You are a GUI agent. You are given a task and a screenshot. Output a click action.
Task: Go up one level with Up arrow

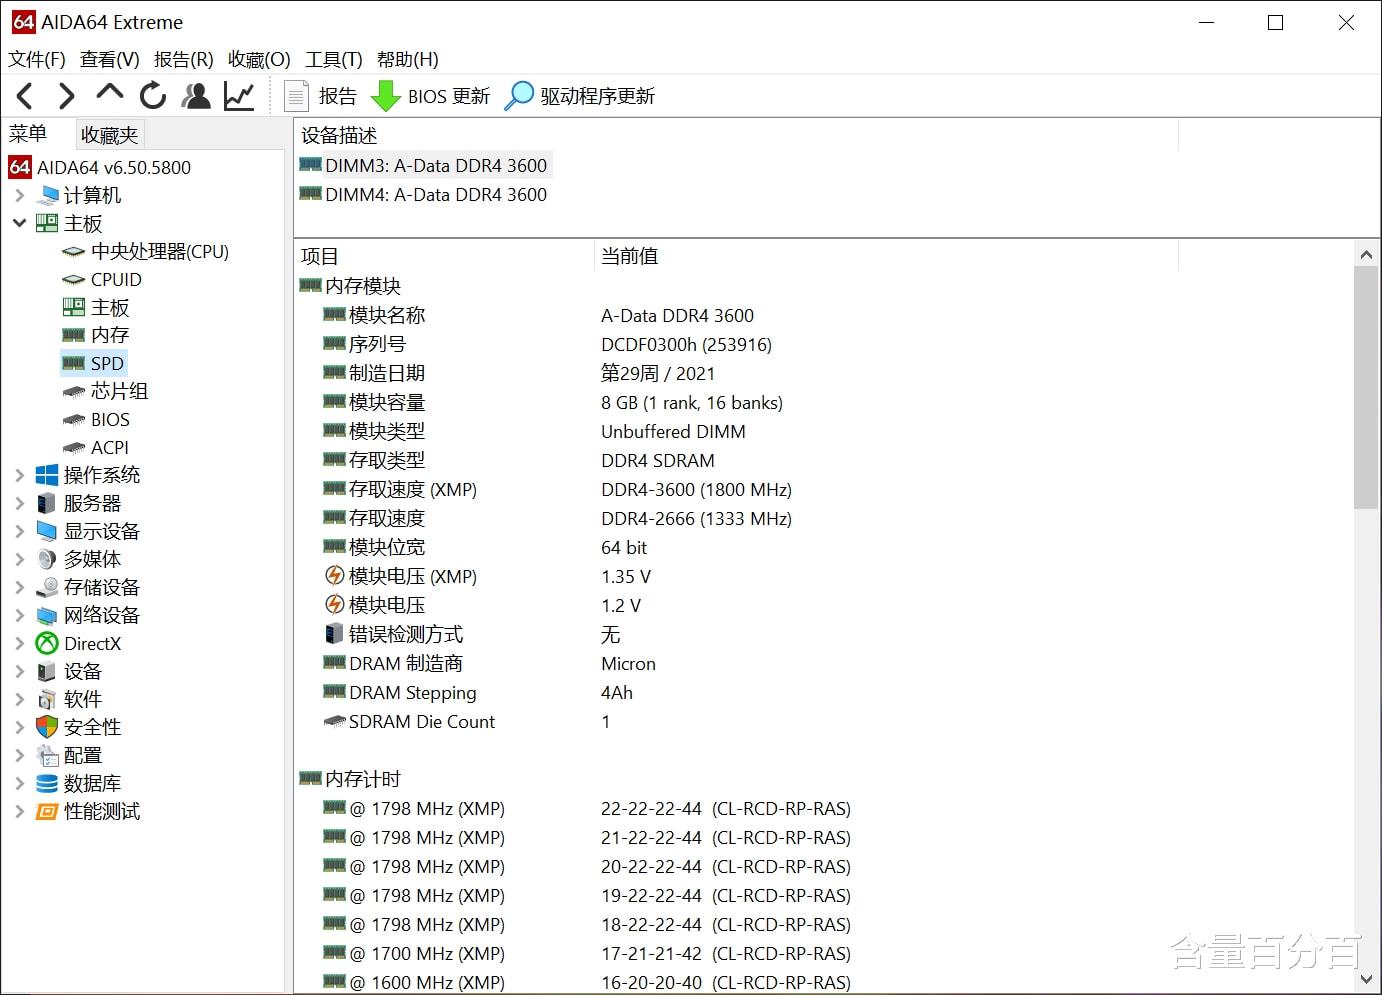point(109,93)
